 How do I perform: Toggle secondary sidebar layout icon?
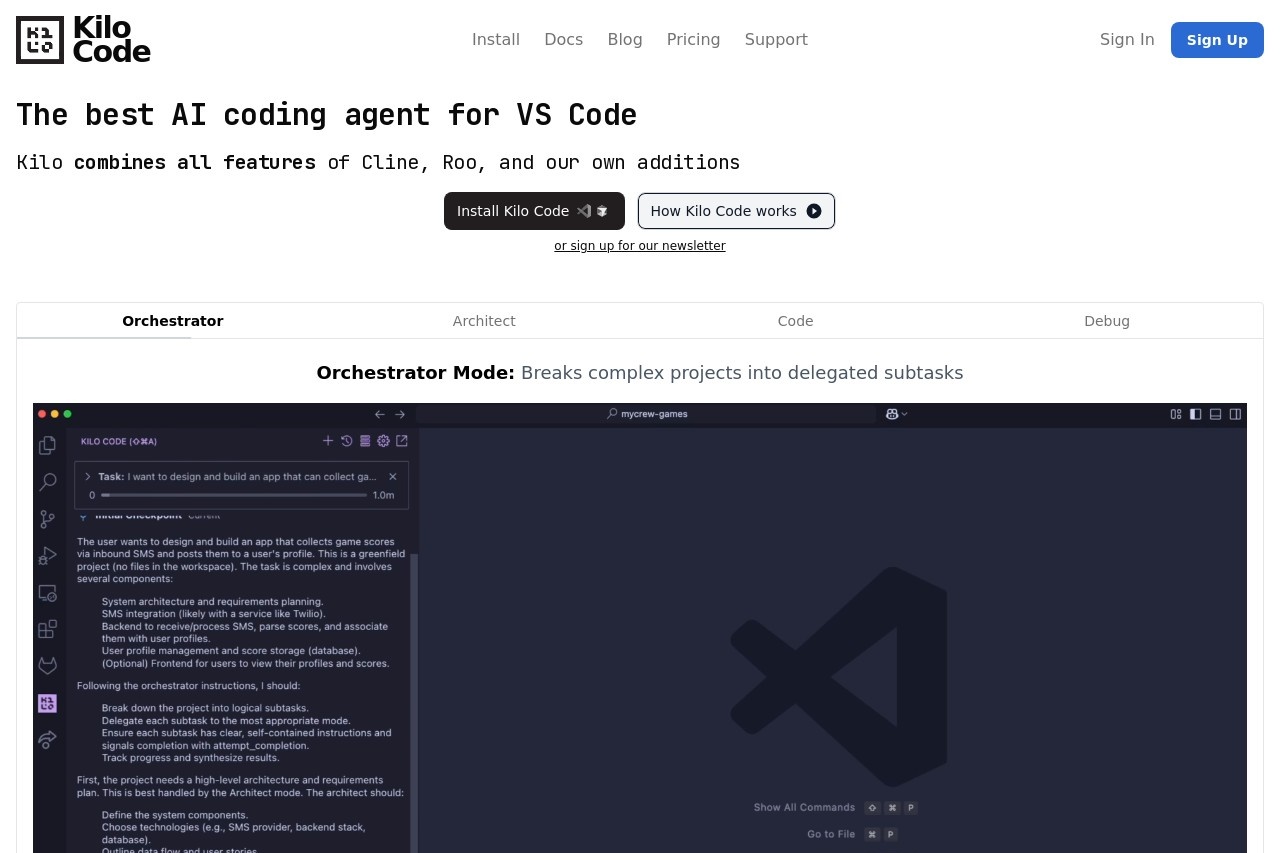coord(1236,414)
